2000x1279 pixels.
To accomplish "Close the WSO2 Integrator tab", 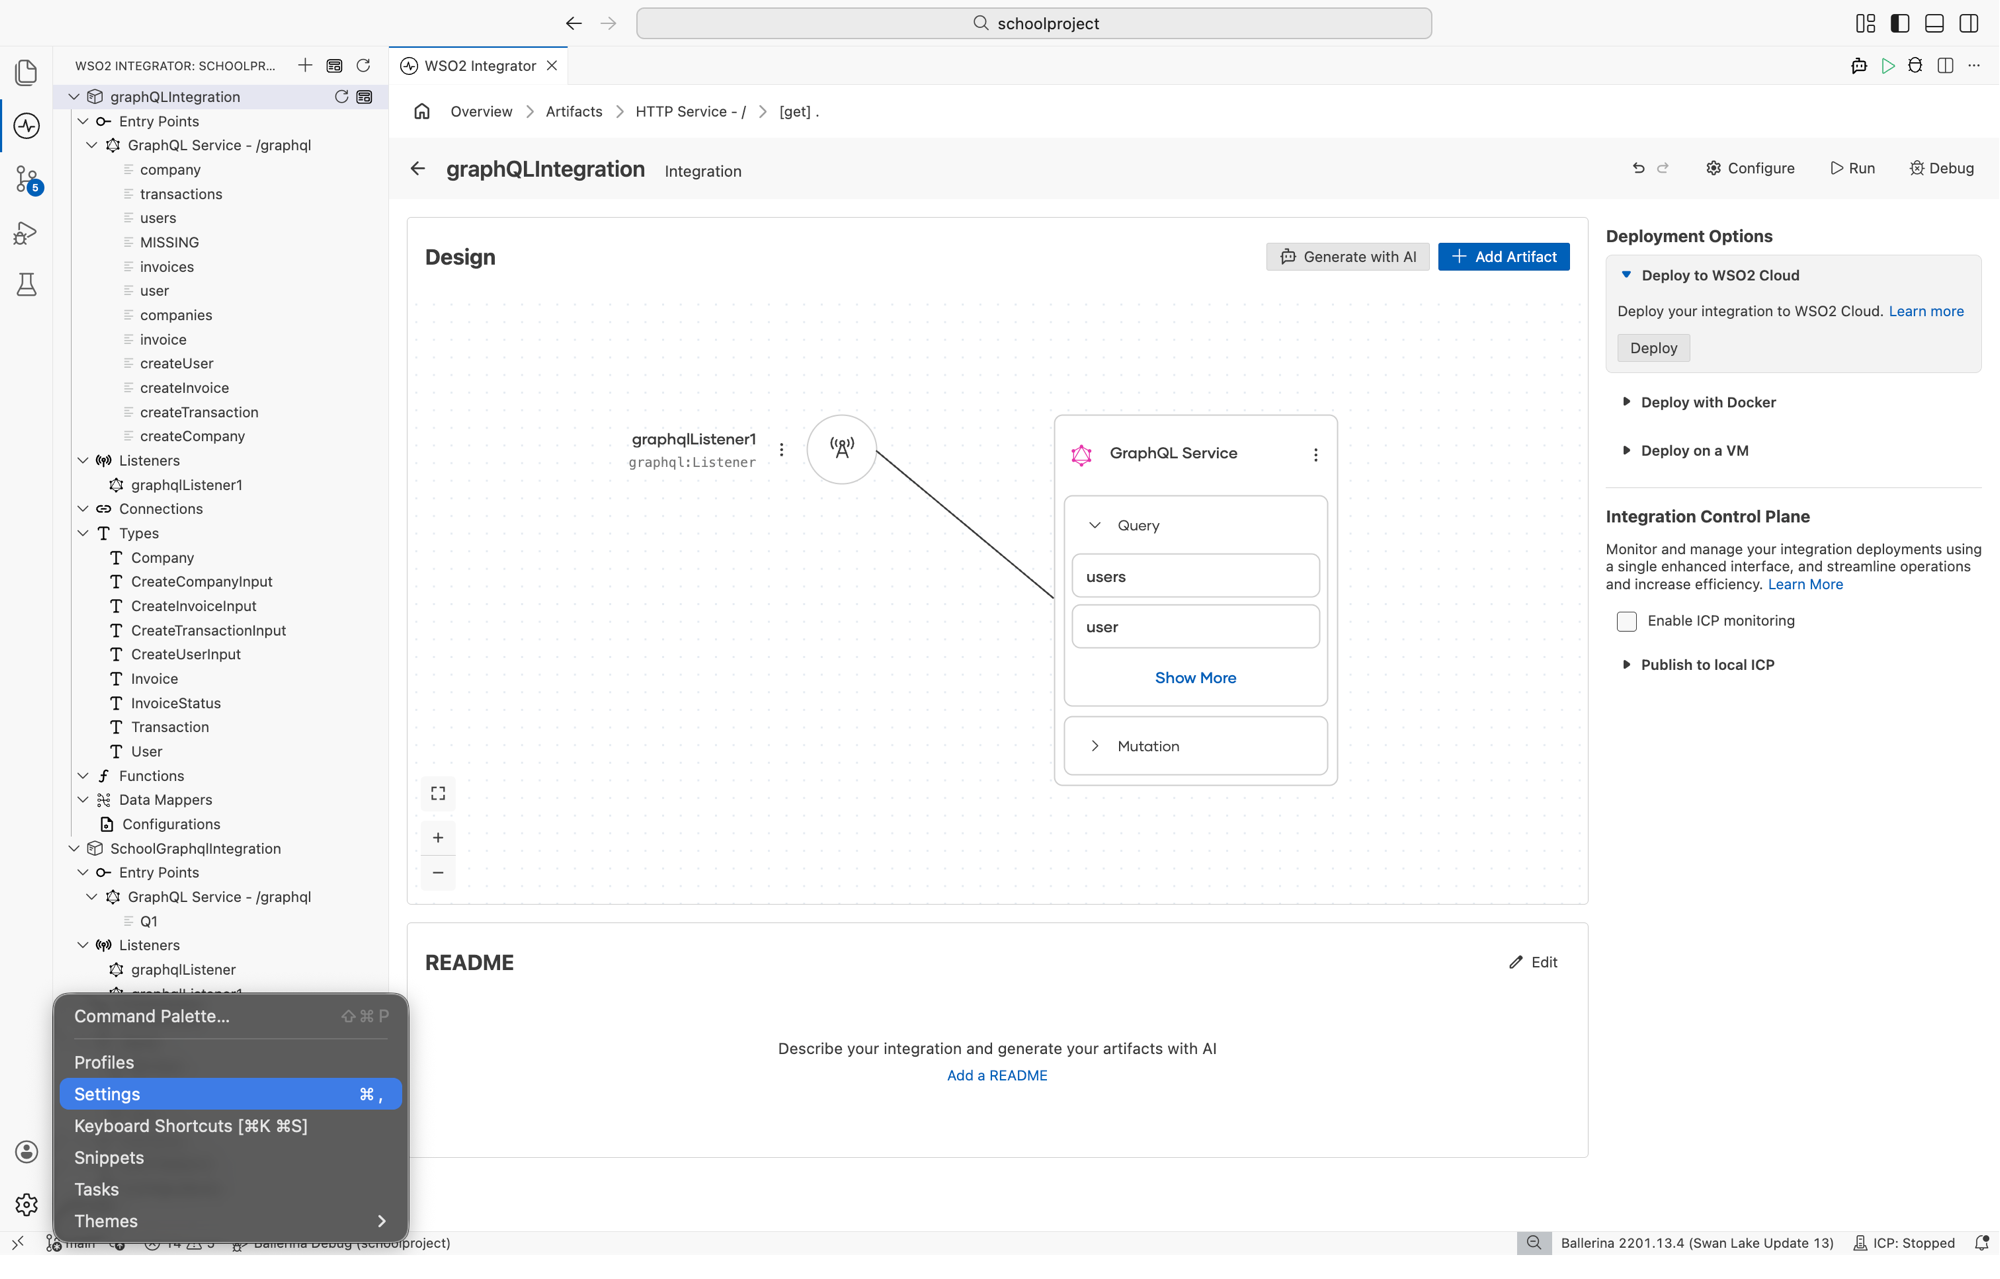I will pyautogui.click(x=552, y=66).
